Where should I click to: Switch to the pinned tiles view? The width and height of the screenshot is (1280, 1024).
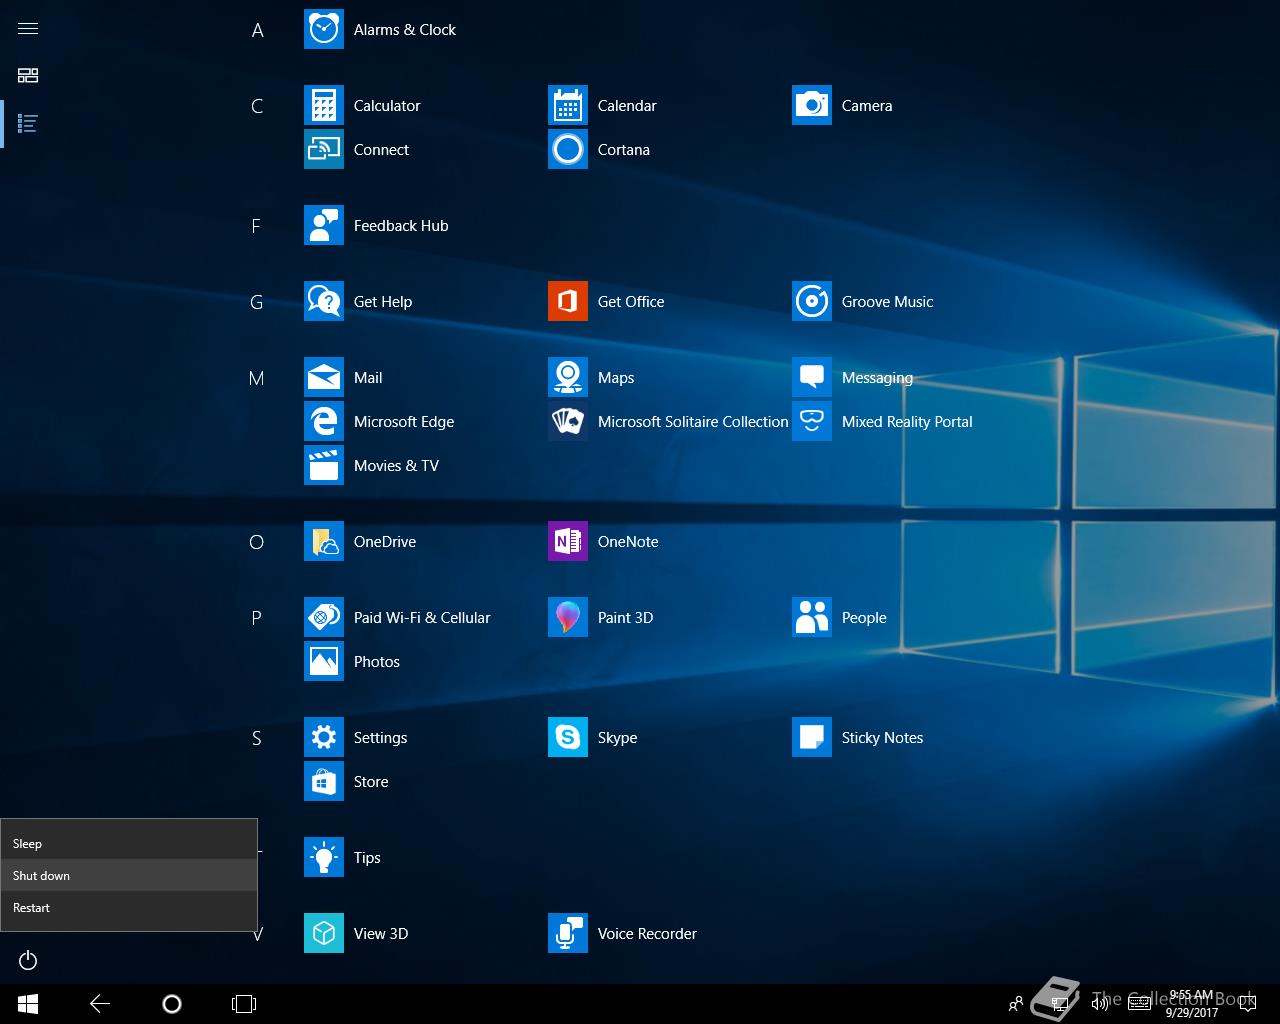(x=28, y=75)
